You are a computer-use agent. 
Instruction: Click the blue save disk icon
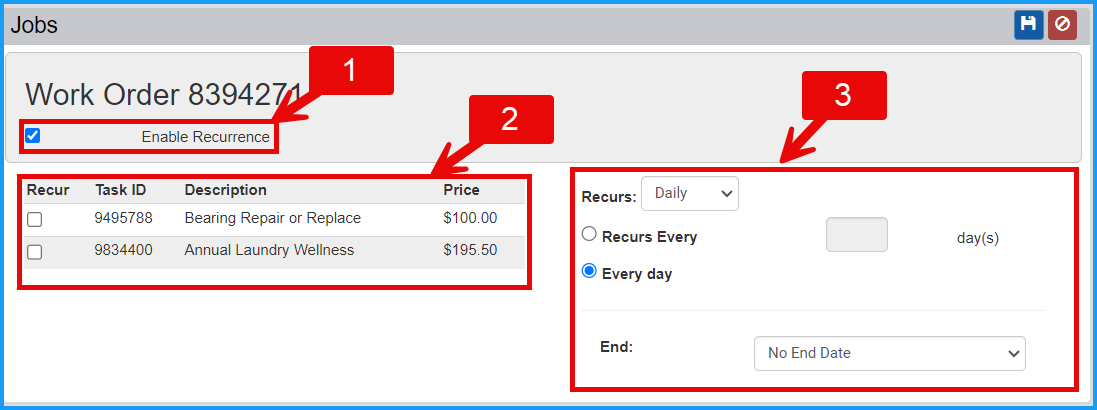point(1028,24)
